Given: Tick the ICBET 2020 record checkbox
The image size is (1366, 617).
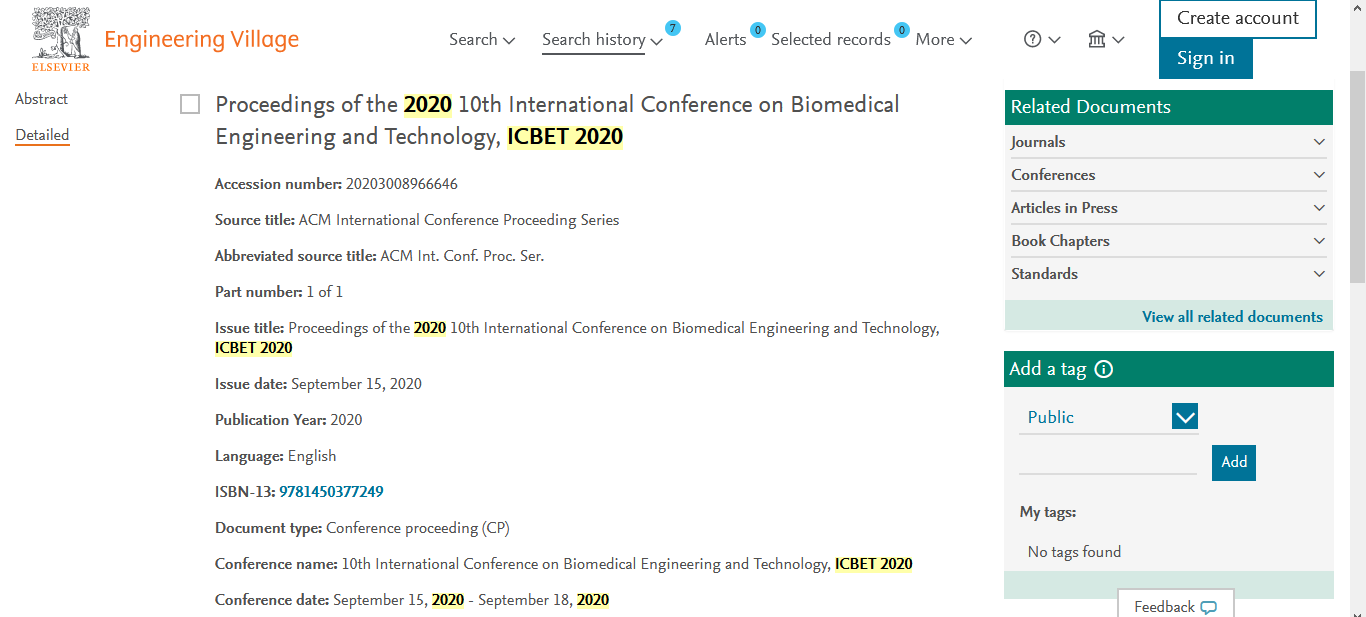Looking at the screenshot, I should (x=190, y=104).
